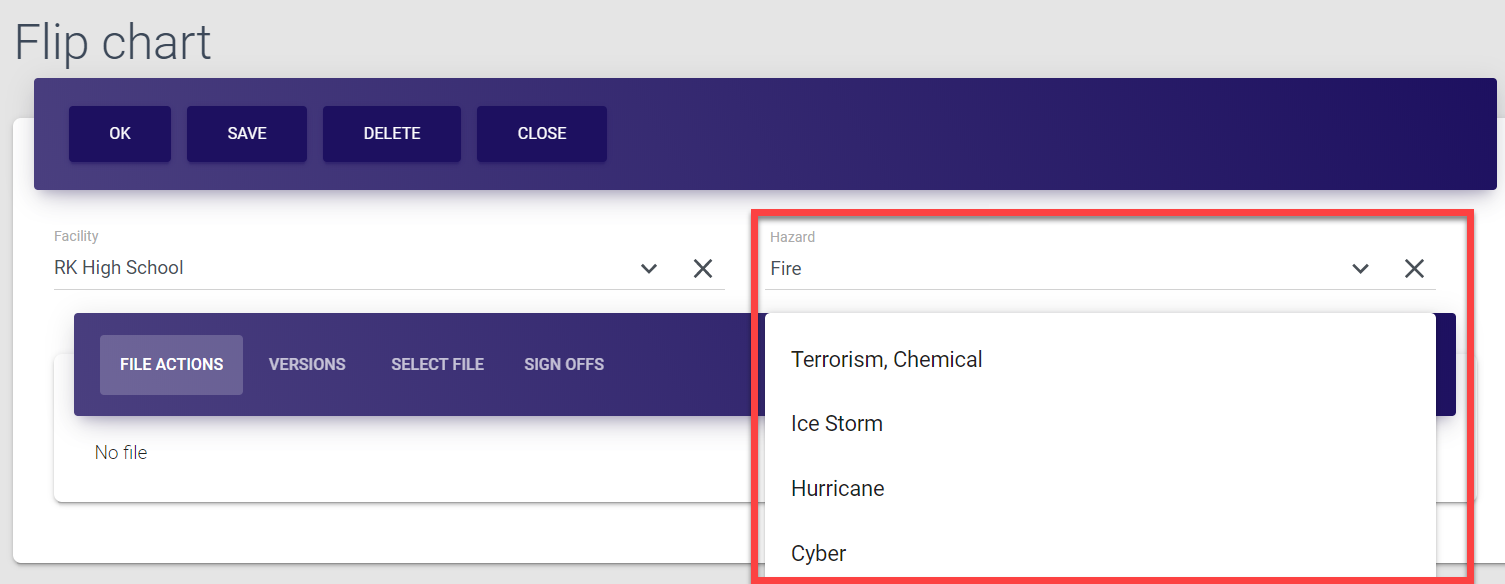Image resolution: width=1505 pixels, height=584 pixels.
Task: Clear the Hazard field selection
Action: point(1414,268)
